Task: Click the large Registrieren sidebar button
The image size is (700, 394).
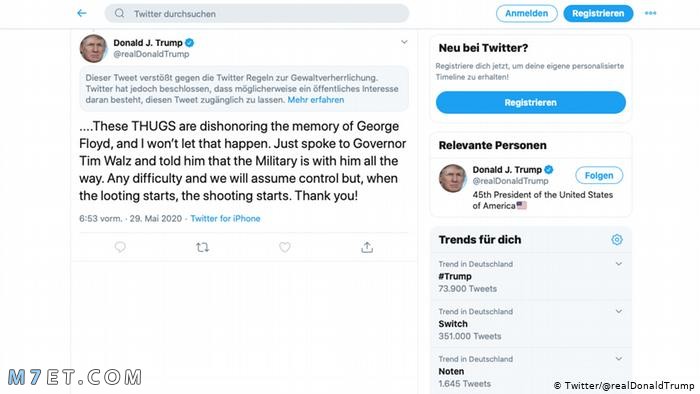Action: coord(531,103)
